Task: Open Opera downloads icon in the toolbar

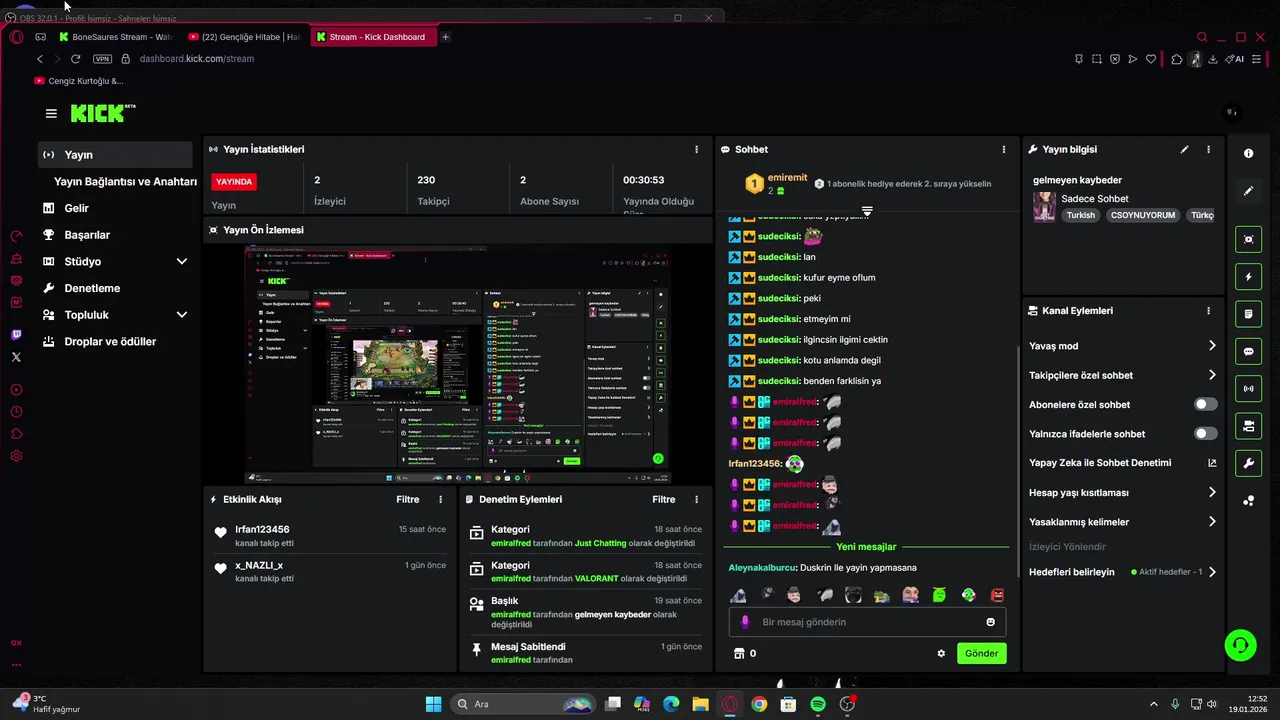Action: pyautogui.click(x=1213, y=59)
